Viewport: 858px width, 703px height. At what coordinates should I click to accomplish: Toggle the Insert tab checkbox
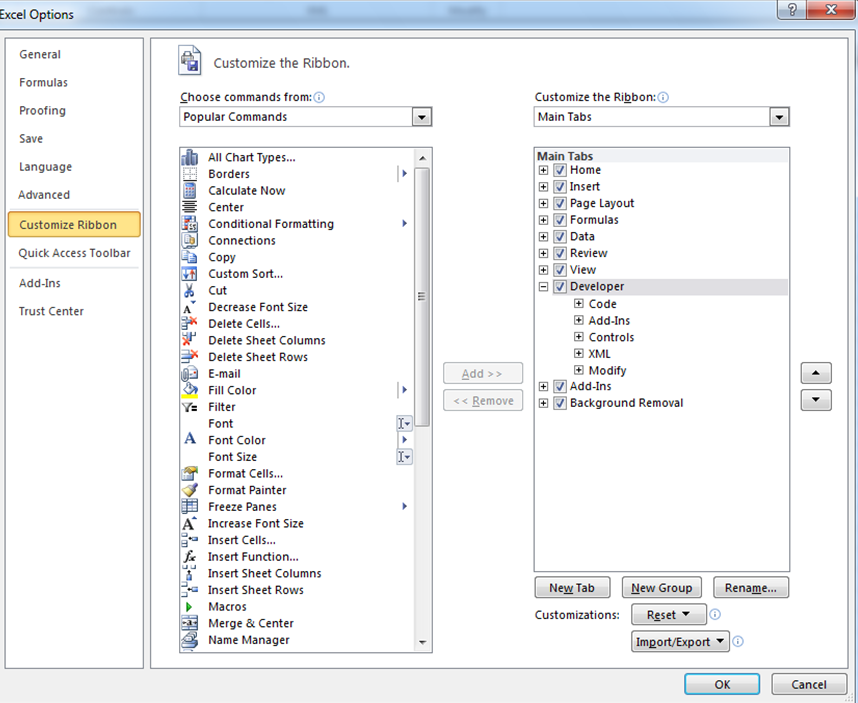pyautogui.click(x=560, y=187)
